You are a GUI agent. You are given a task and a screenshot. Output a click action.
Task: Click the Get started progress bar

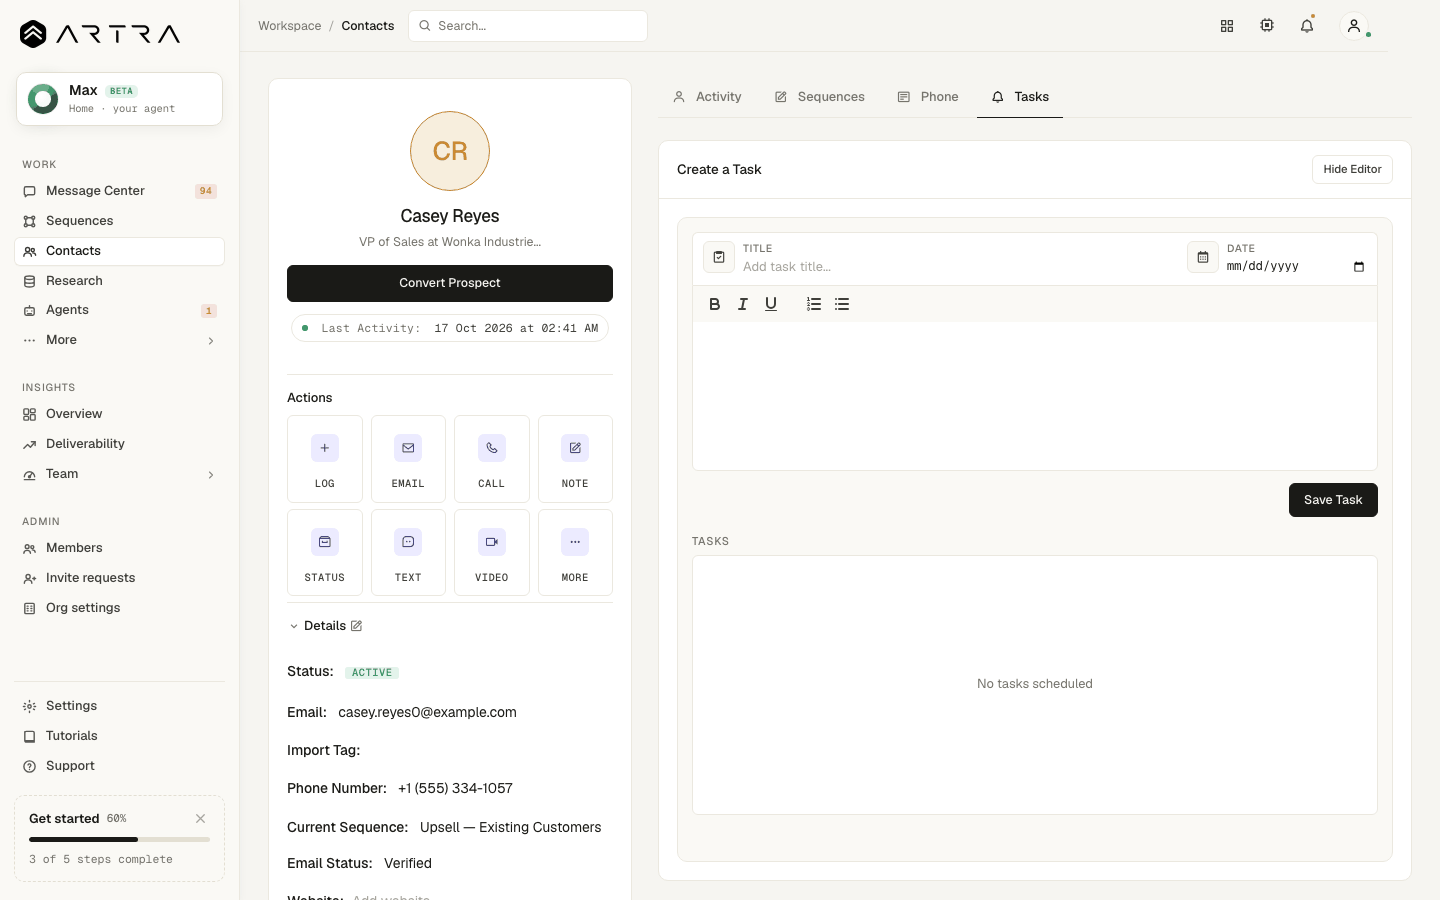119,839
